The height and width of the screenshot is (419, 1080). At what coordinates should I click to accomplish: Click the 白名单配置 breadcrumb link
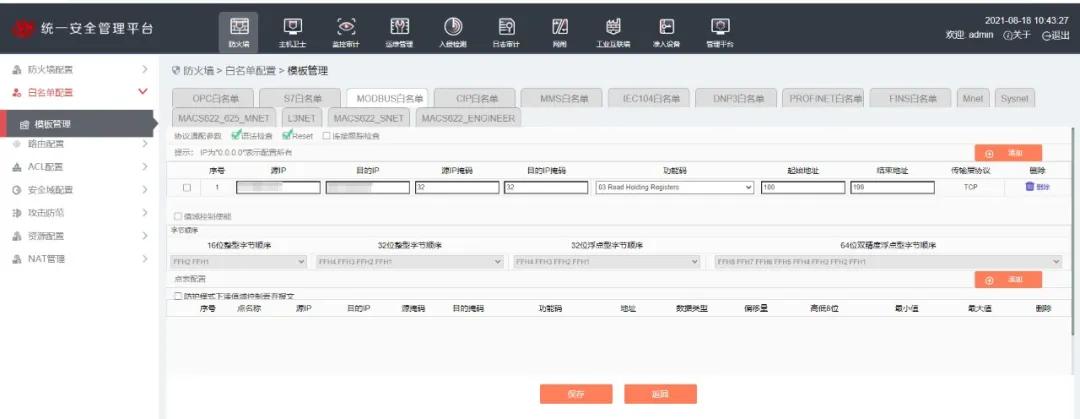pyautogui.click(x=251, y=70)
